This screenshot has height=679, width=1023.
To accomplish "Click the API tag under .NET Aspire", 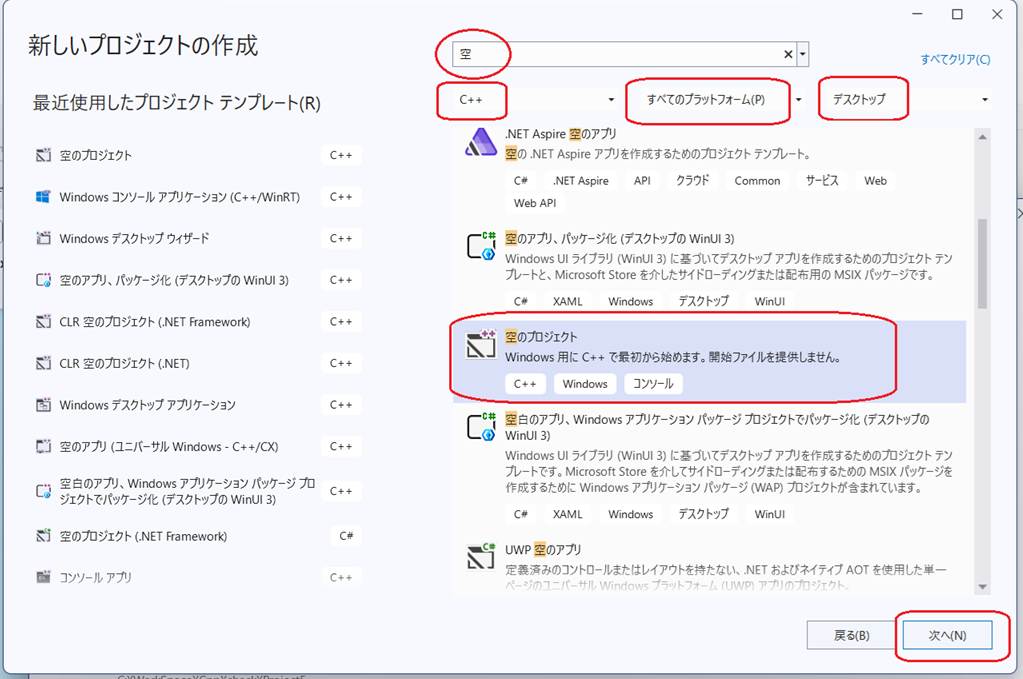I will [x=642, y=181].
